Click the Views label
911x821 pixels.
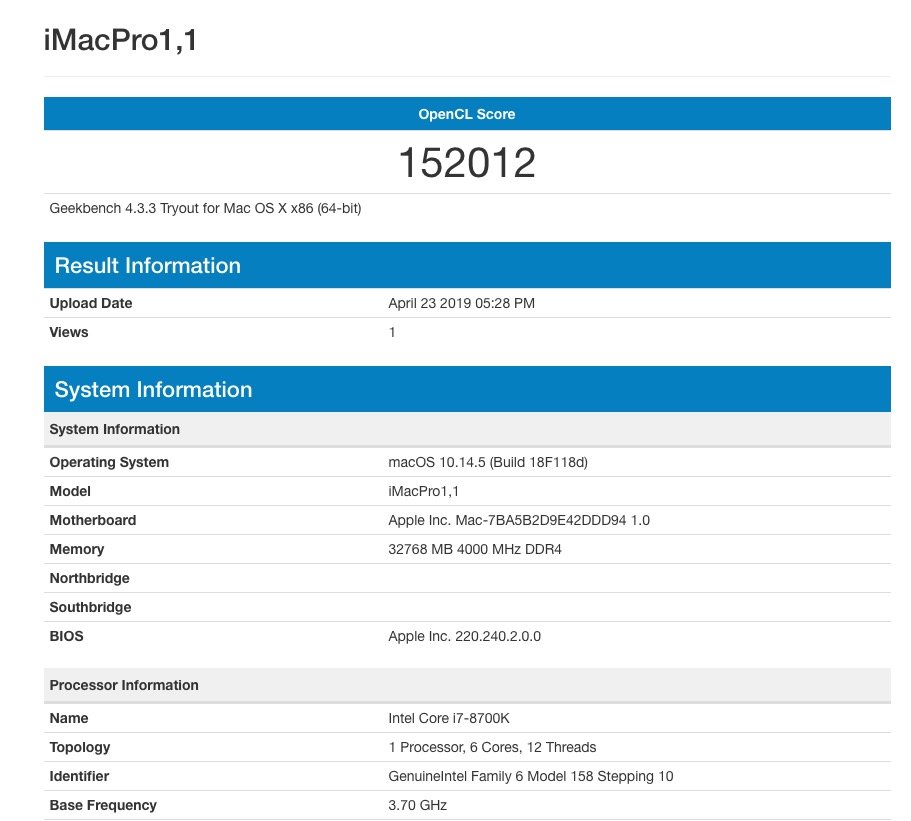pos(69,332)
